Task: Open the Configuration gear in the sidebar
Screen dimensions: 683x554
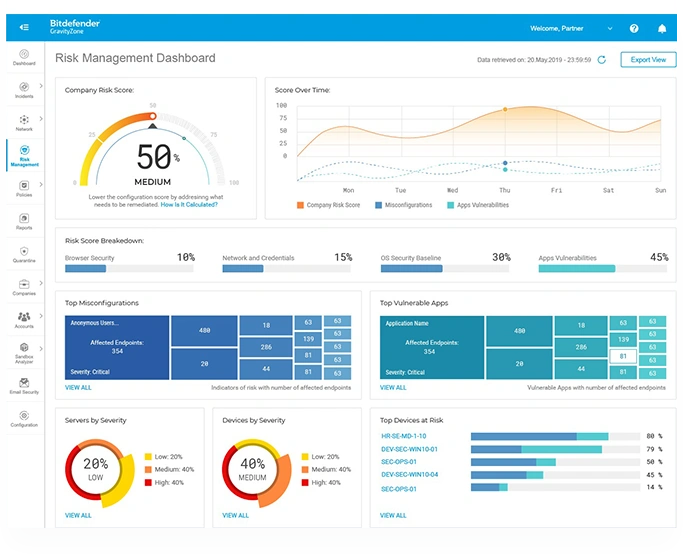Action: [x=24, y=417]
